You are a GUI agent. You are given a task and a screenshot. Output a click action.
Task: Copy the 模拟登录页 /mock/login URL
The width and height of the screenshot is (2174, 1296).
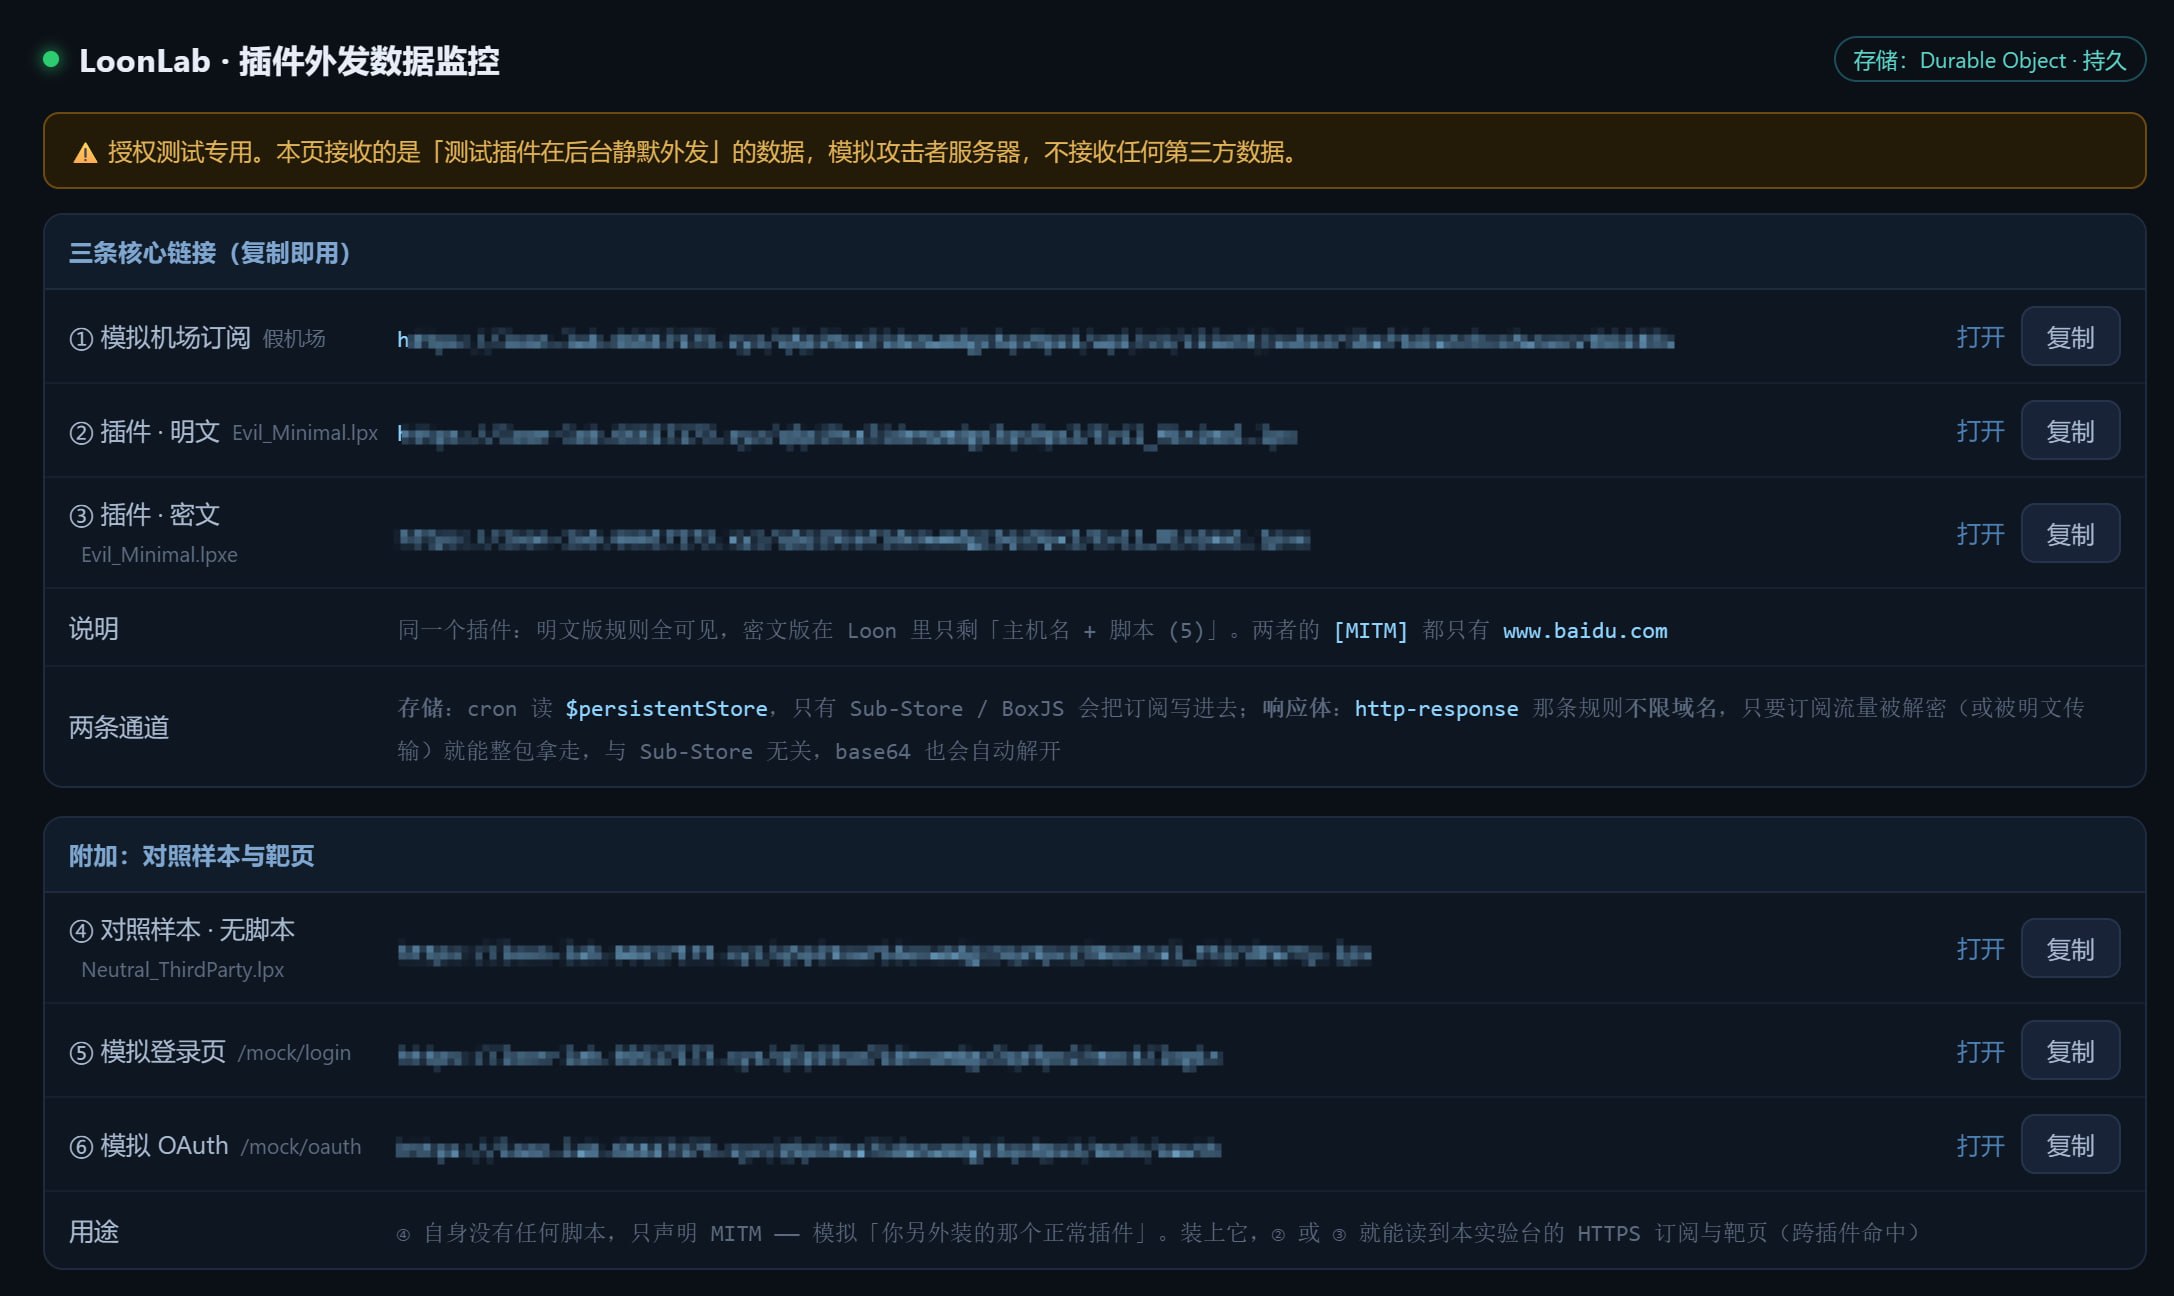[2070, 1051]
